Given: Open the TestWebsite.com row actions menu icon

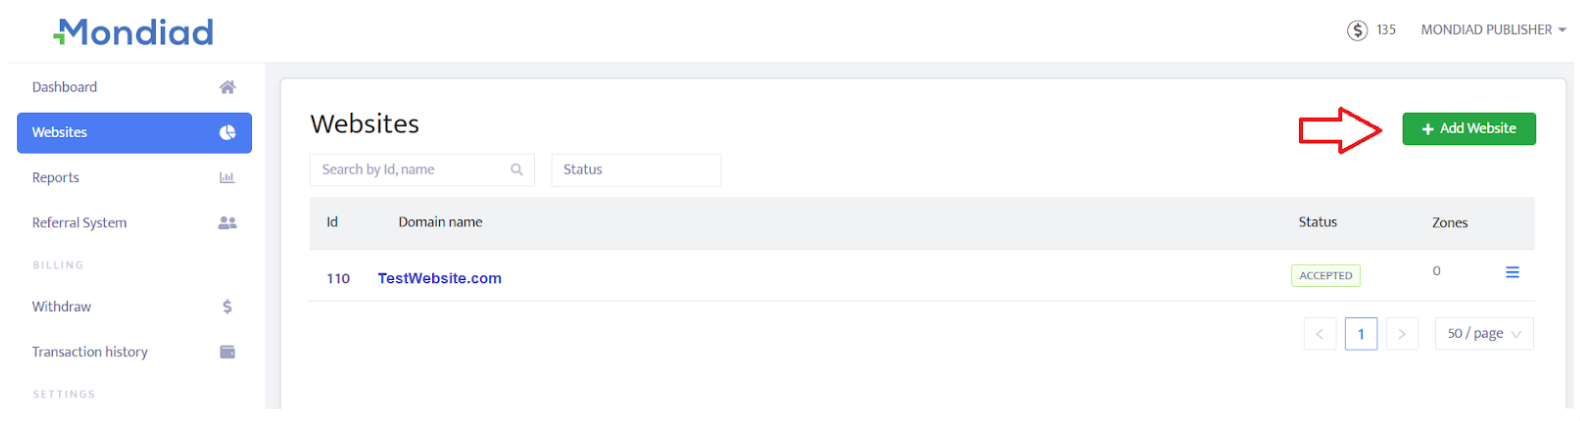Looking at the screenshot, I should click(x=1512, y=272).
